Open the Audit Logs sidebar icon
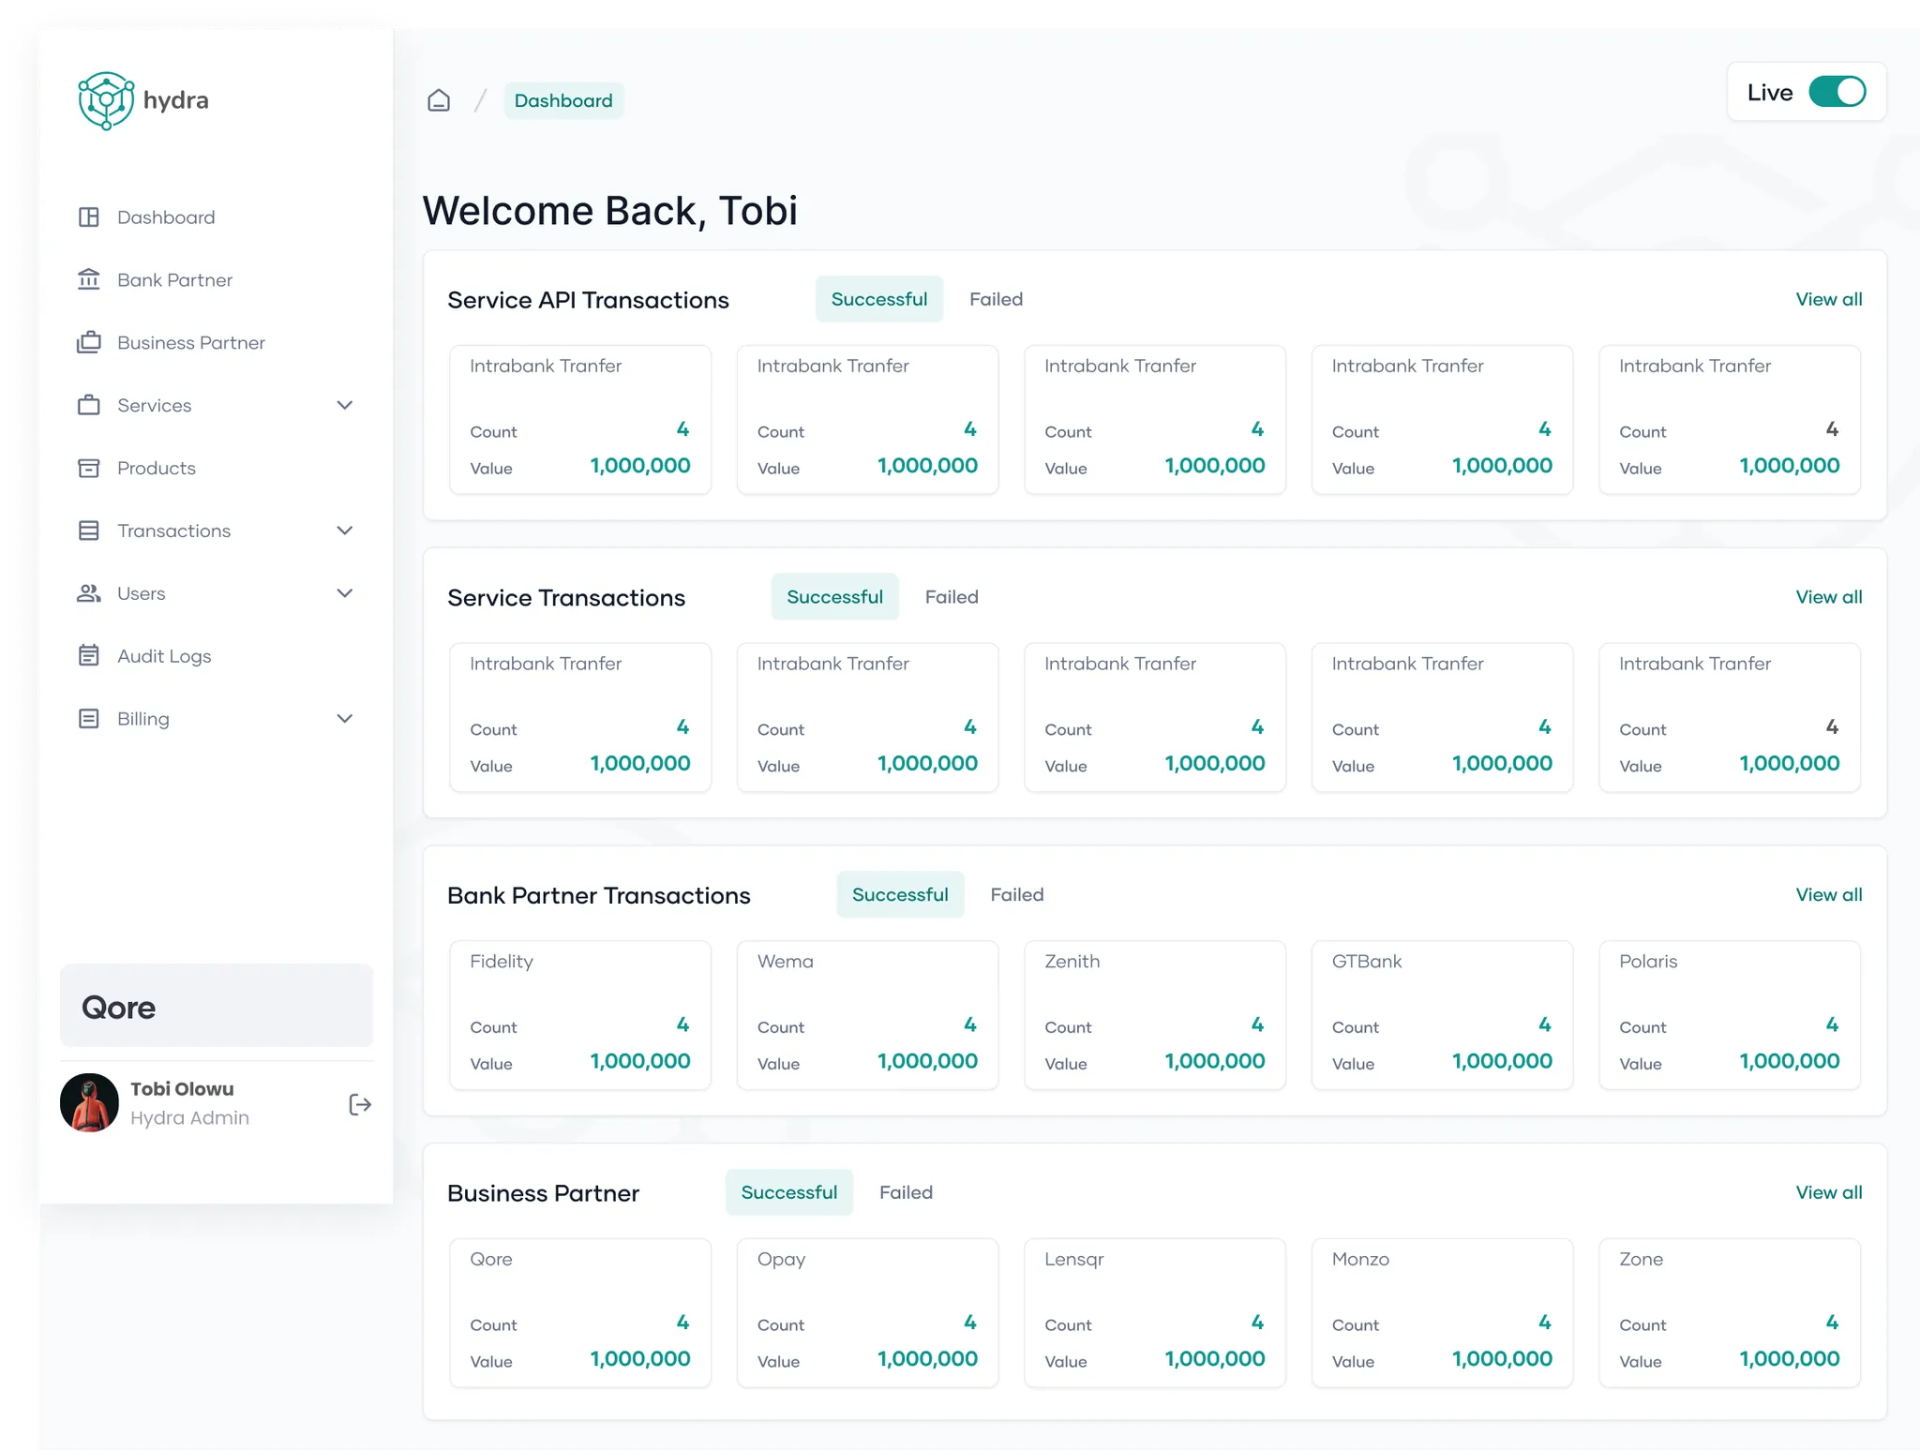Image resolution: width=1920 pixels, height=1451 pixels. 90,656
